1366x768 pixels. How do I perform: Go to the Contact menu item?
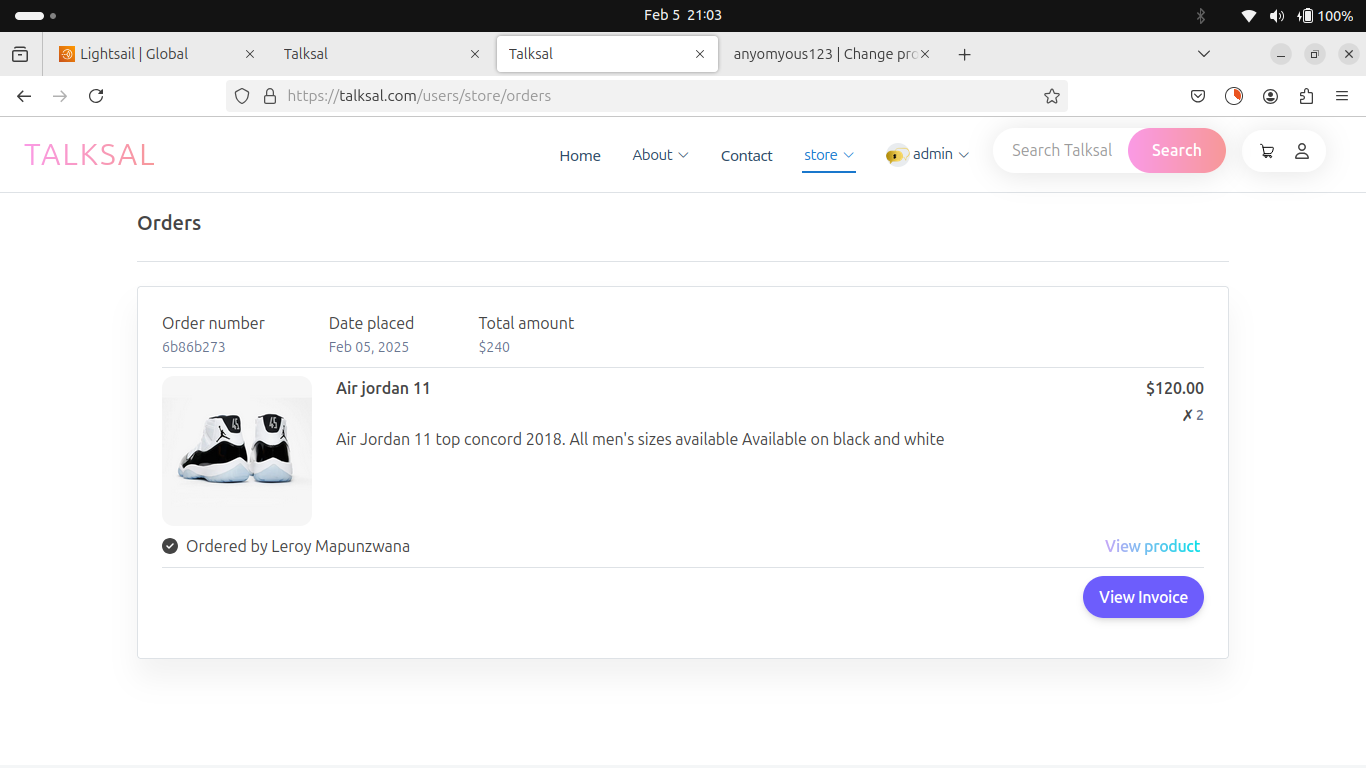(747, 156)
